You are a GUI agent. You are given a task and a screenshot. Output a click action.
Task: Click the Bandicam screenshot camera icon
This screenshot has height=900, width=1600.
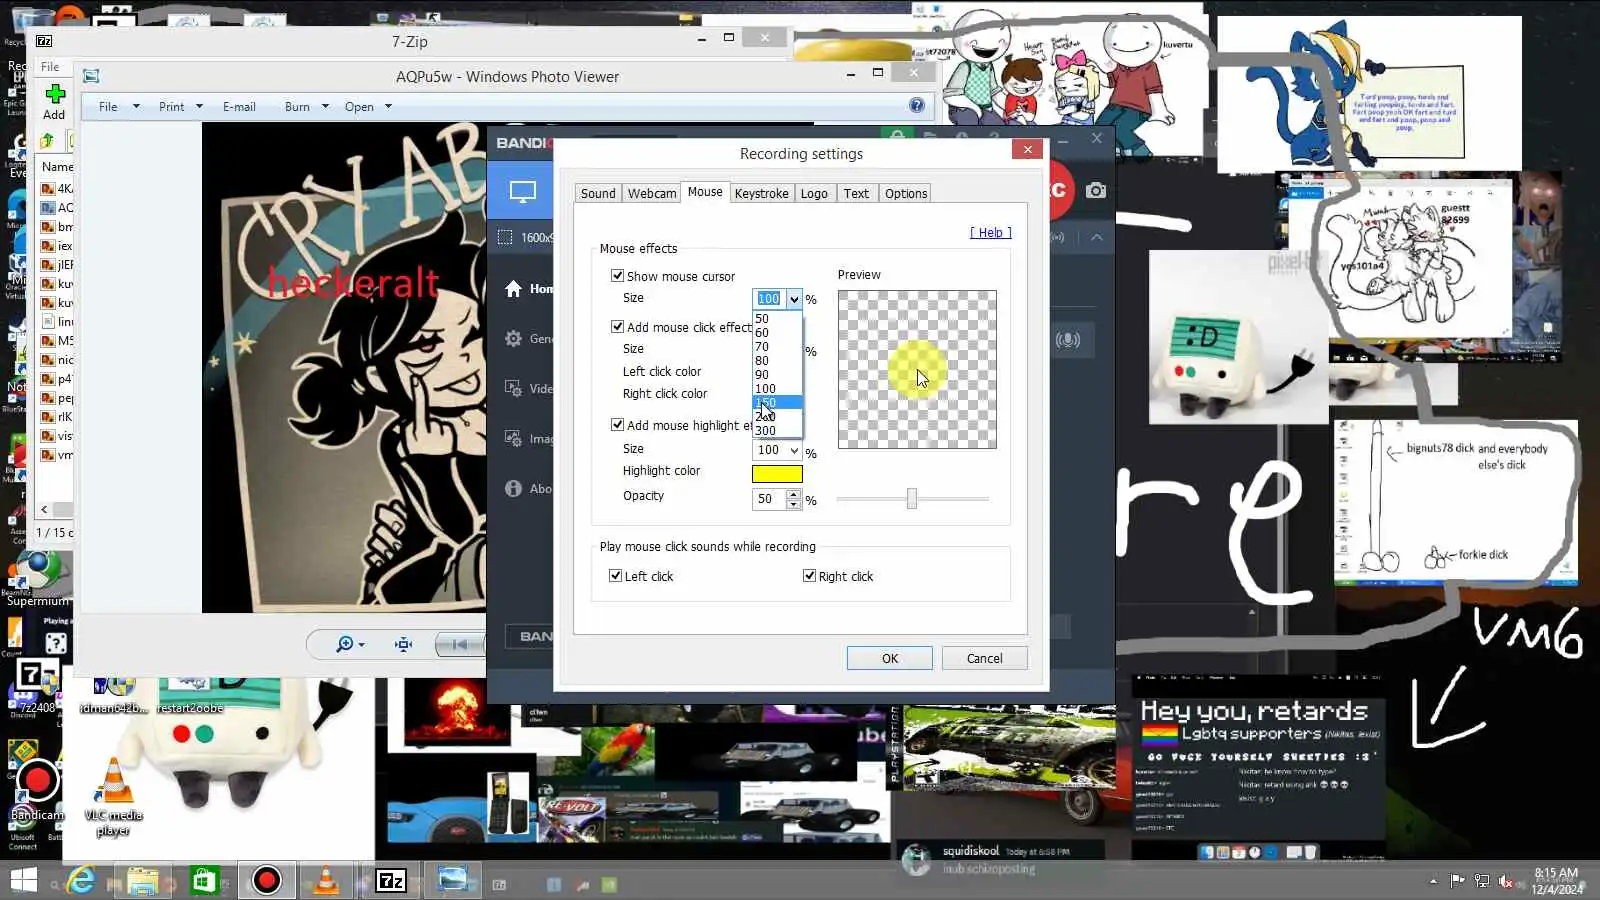coord(1096,190)
